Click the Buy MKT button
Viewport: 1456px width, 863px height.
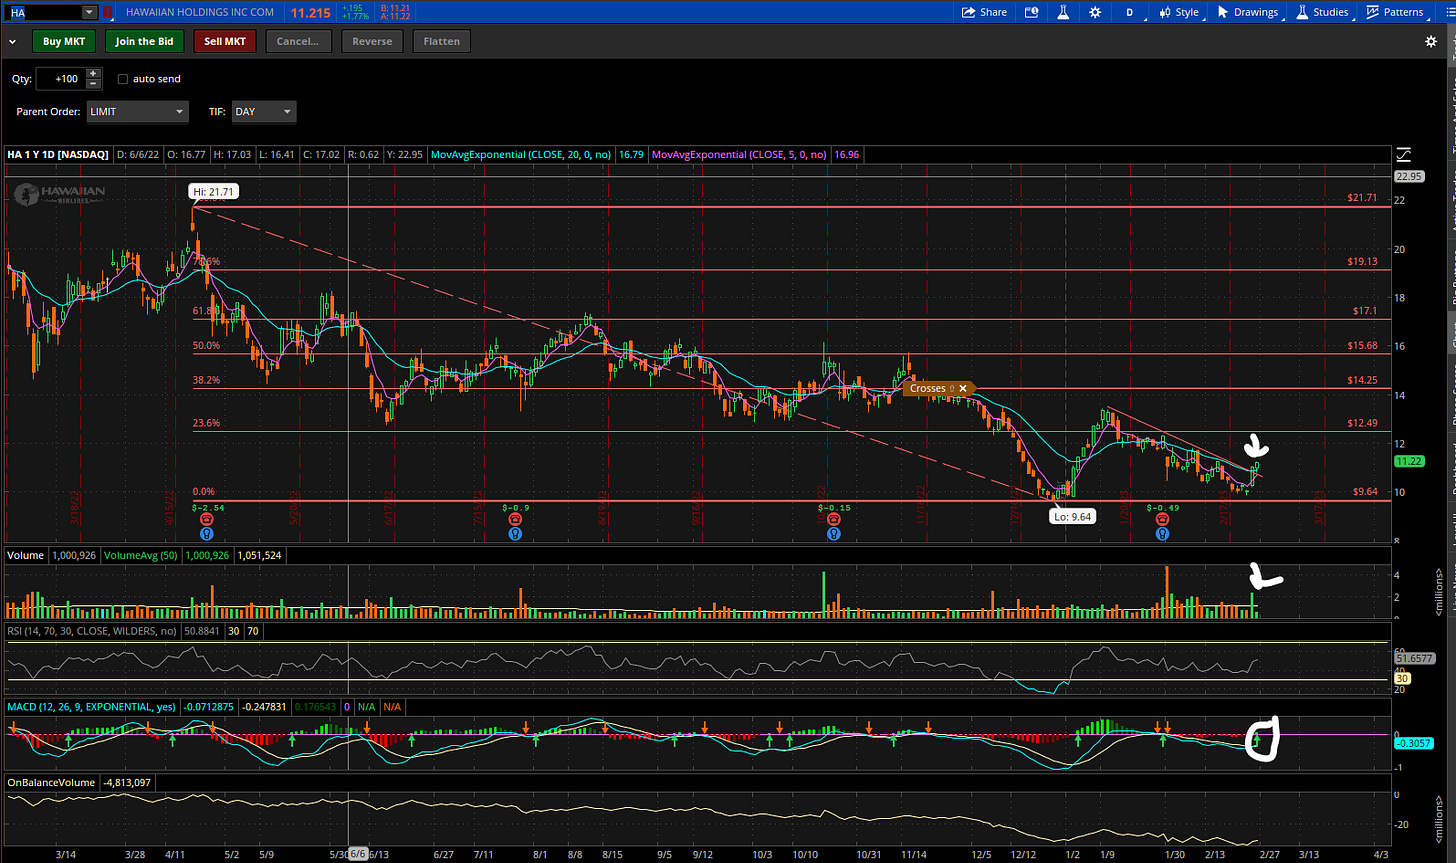click(64, 41)
